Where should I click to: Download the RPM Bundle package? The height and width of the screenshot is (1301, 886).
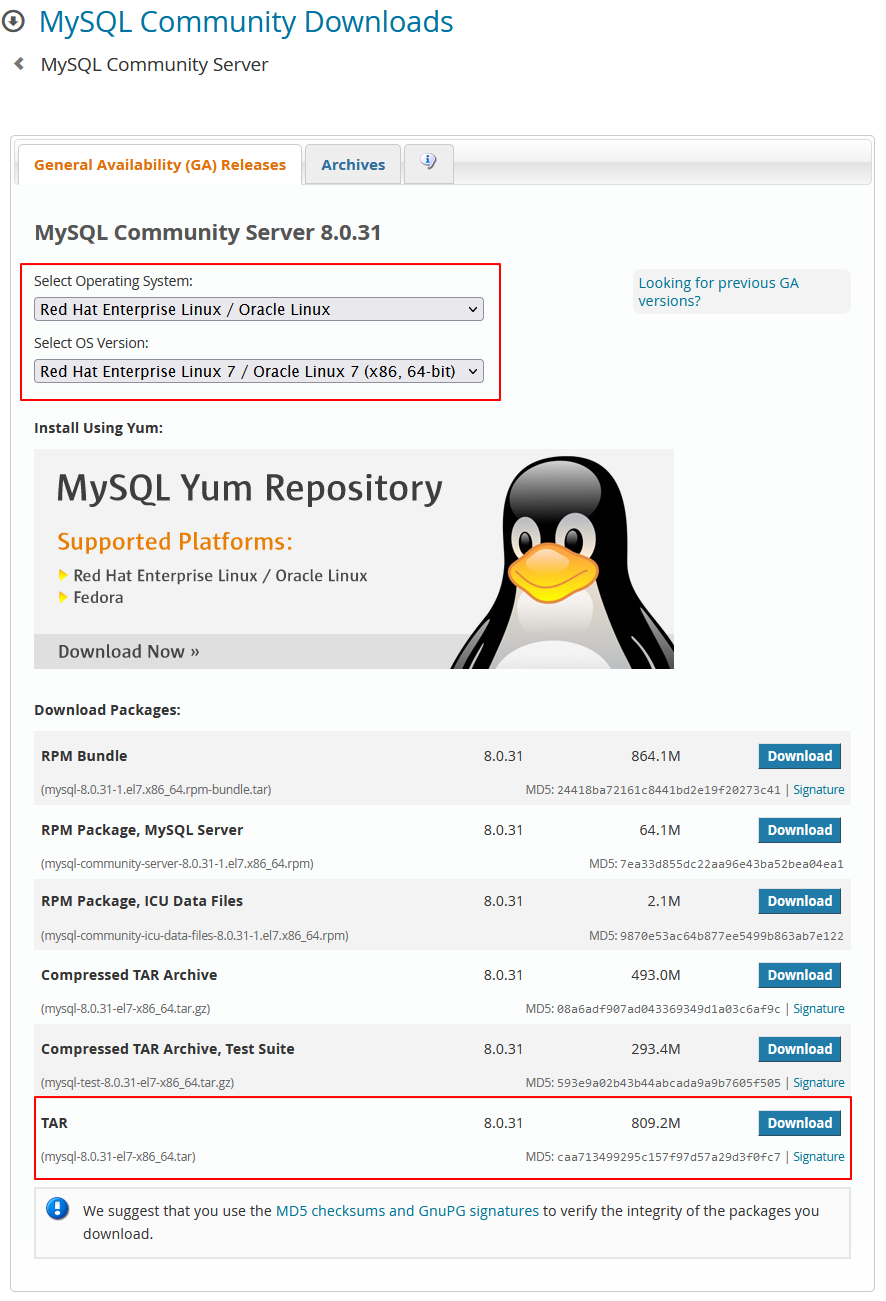point(799,756)
